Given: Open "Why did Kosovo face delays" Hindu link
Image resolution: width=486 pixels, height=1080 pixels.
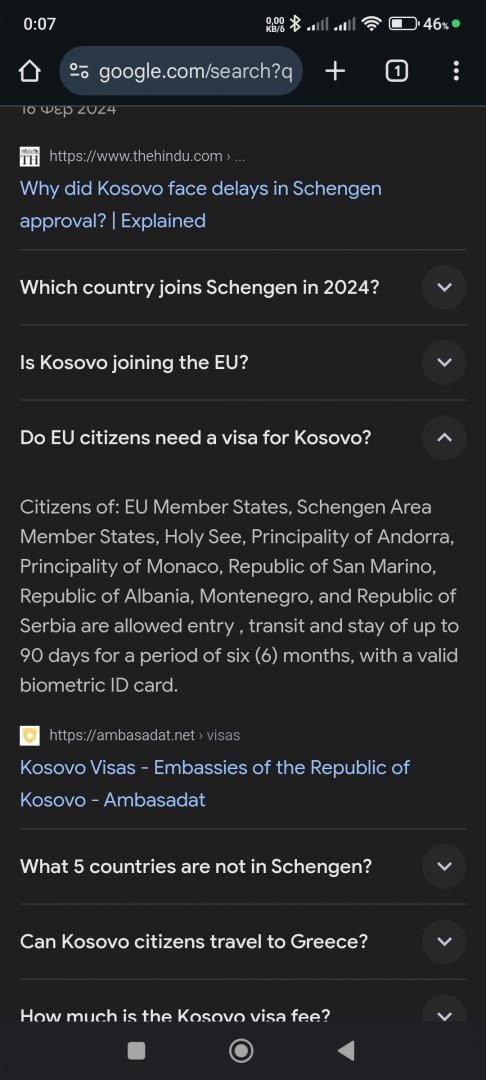Looking at the screenshot, I should (x=200, y=205).
